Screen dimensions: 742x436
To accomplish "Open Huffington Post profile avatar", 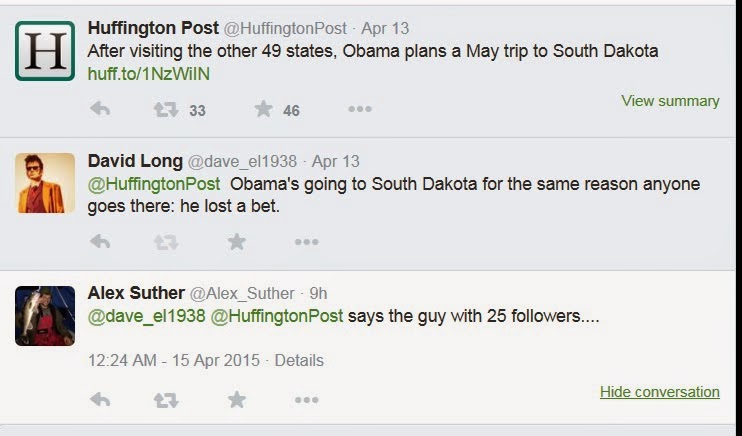I will pos(45,50).
